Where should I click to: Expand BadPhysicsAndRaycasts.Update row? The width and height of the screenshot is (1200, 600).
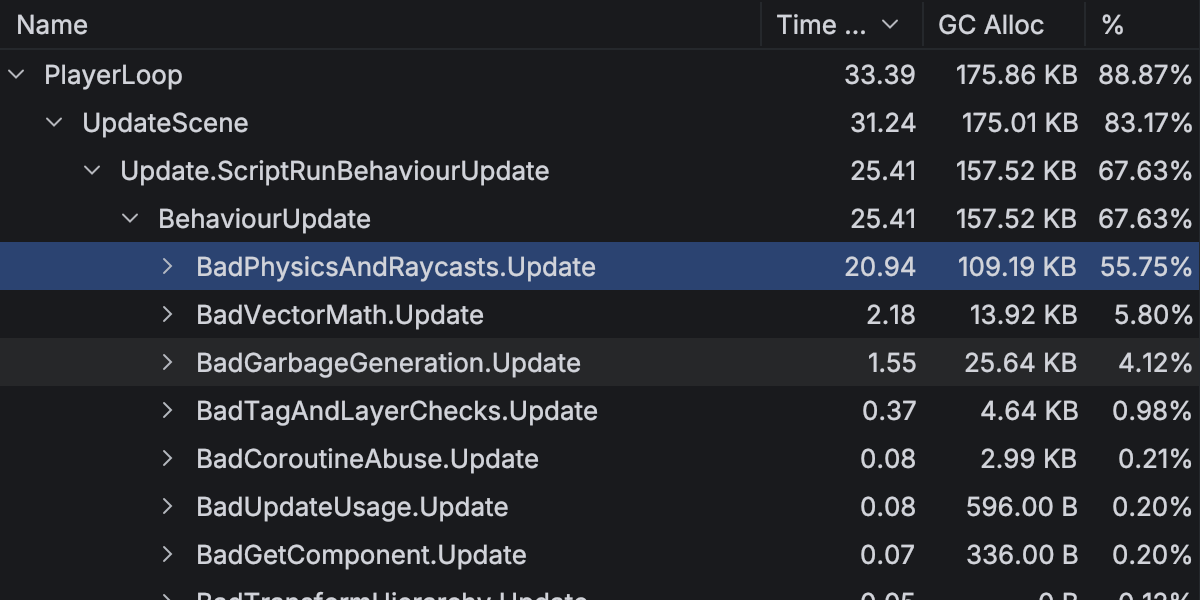pos(168,267)
